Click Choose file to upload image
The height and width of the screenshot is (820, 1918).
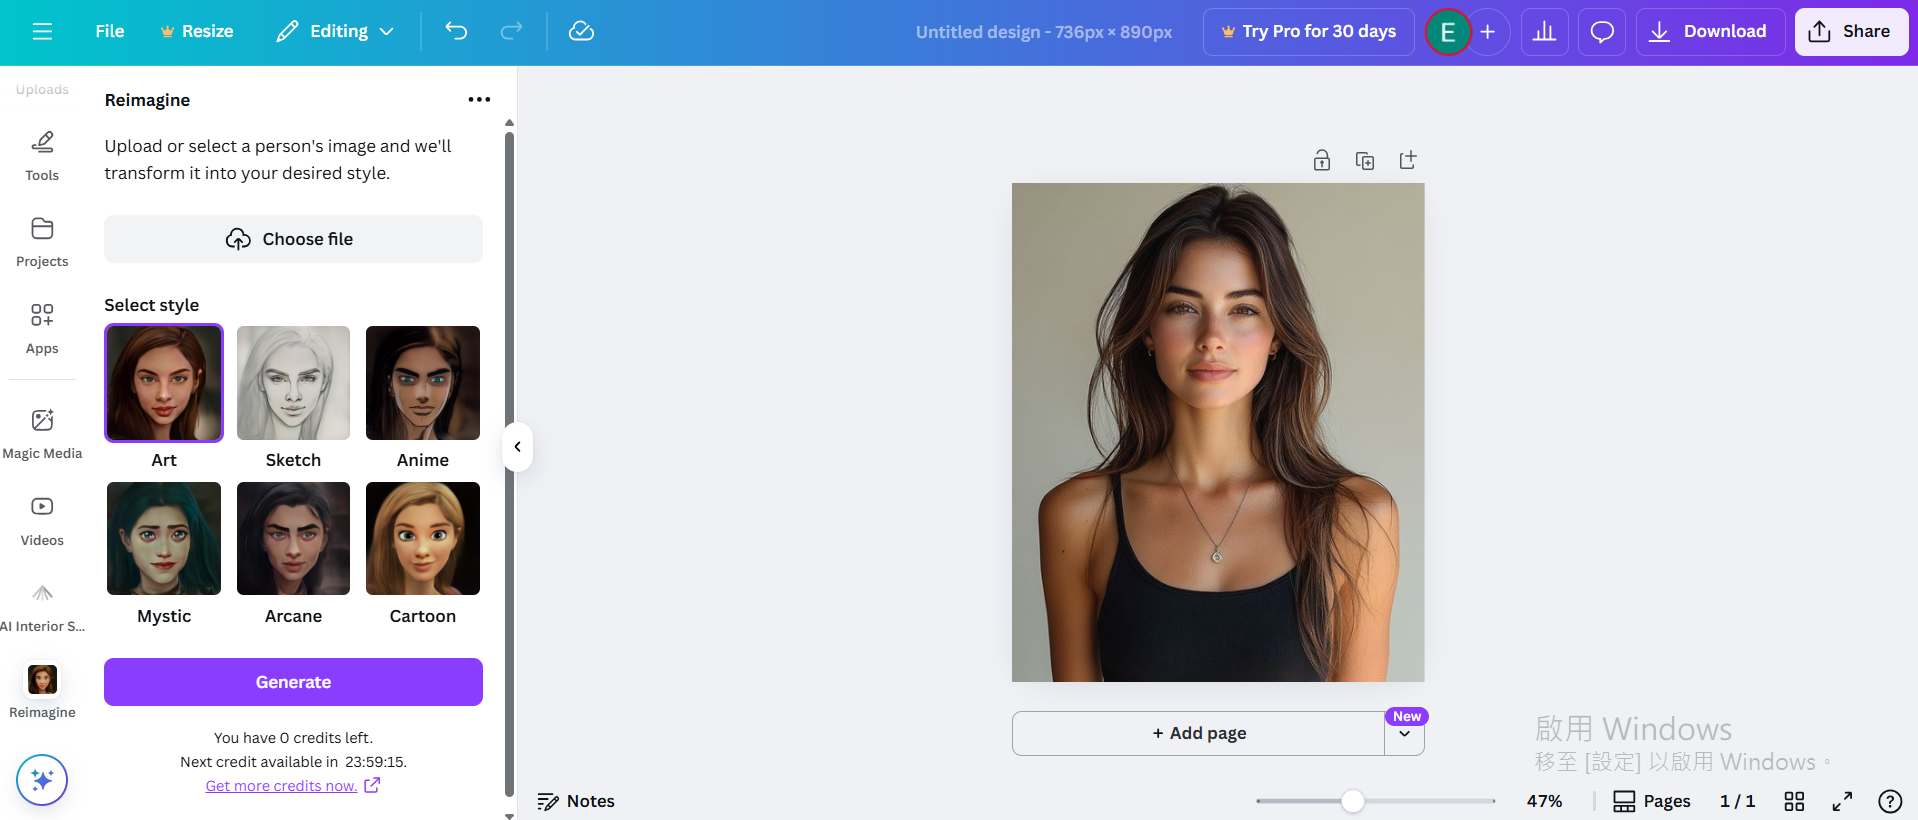(293, 239)
